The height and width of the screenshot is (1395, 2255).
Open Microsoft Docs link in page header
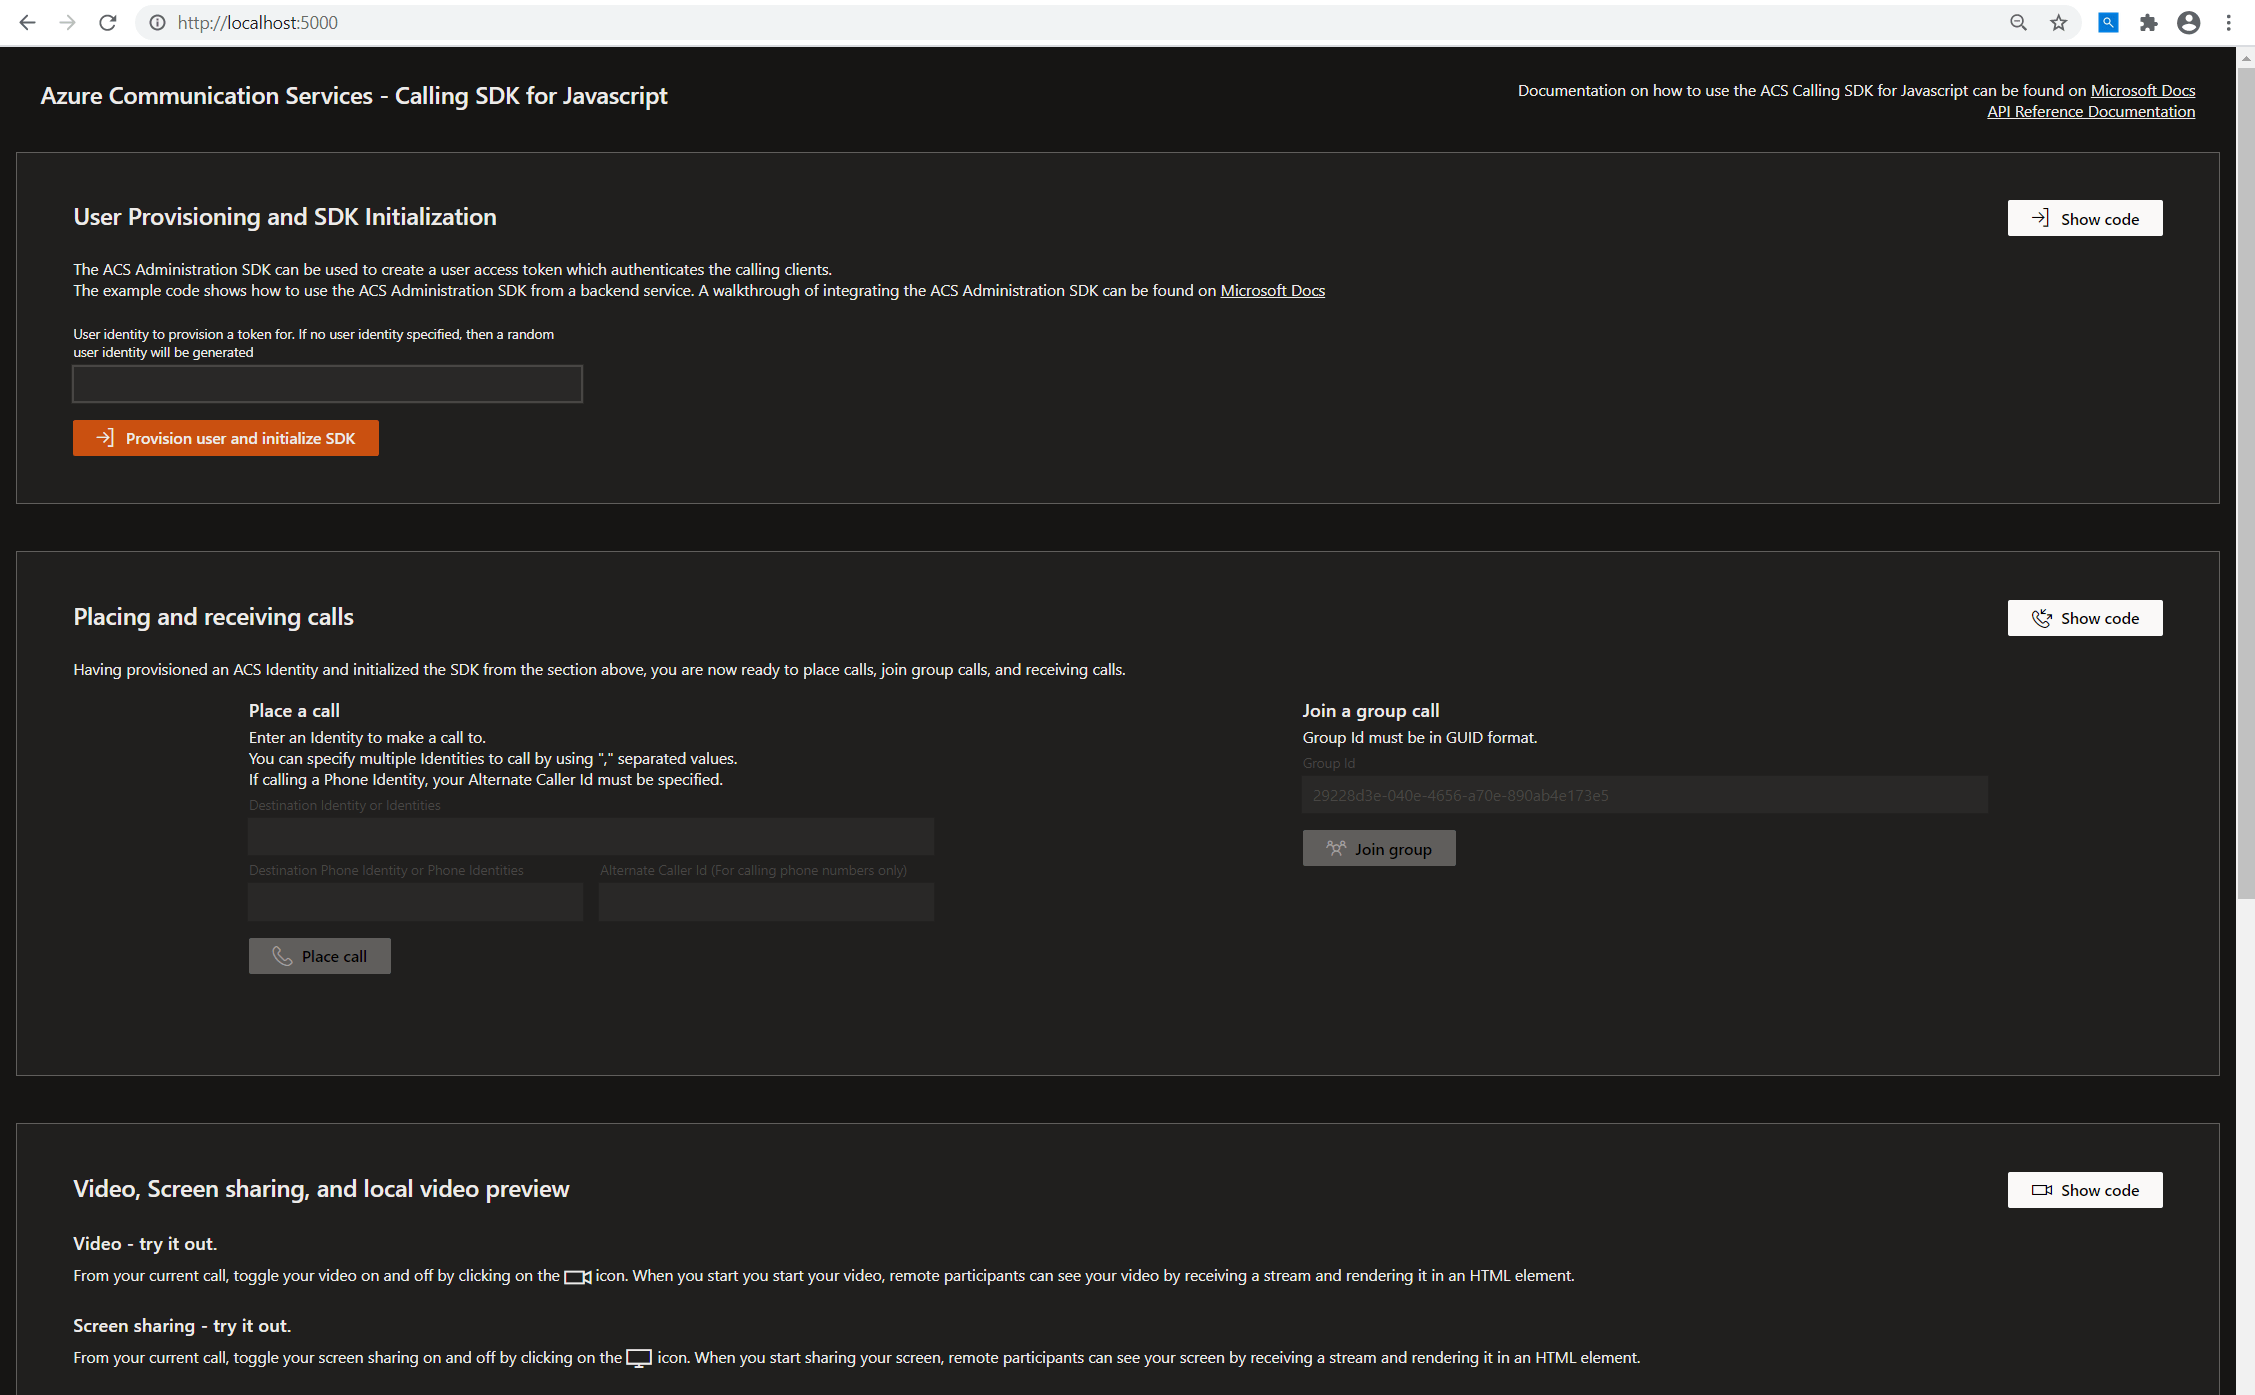2142,90
